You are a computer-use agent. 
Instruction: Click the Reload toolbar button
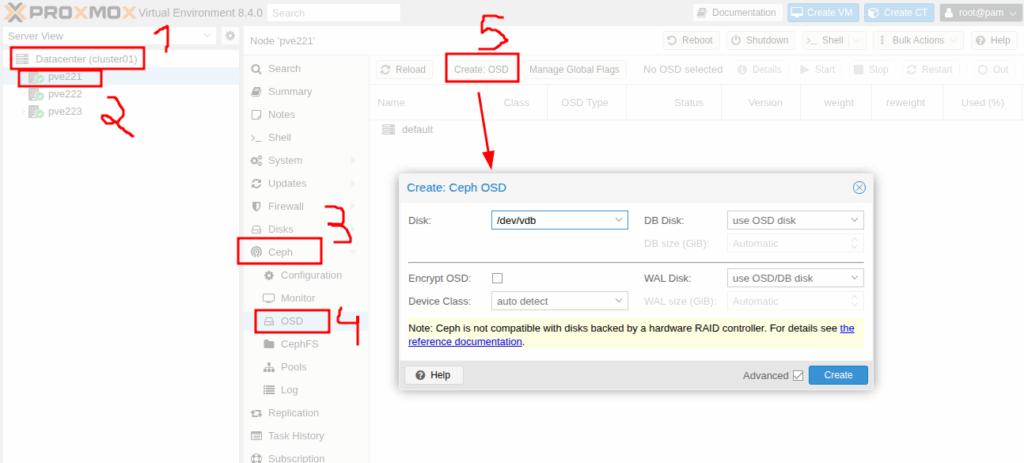404,70
